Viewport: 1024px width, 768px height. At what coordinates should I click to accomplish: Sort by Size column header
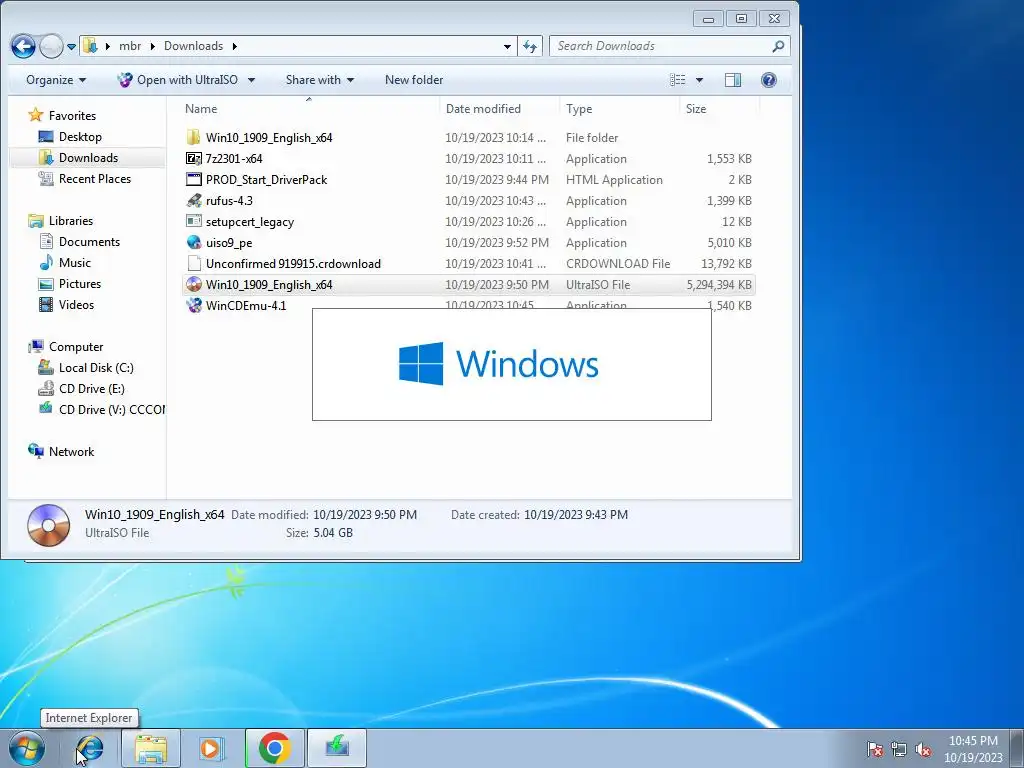coord(696,108)
